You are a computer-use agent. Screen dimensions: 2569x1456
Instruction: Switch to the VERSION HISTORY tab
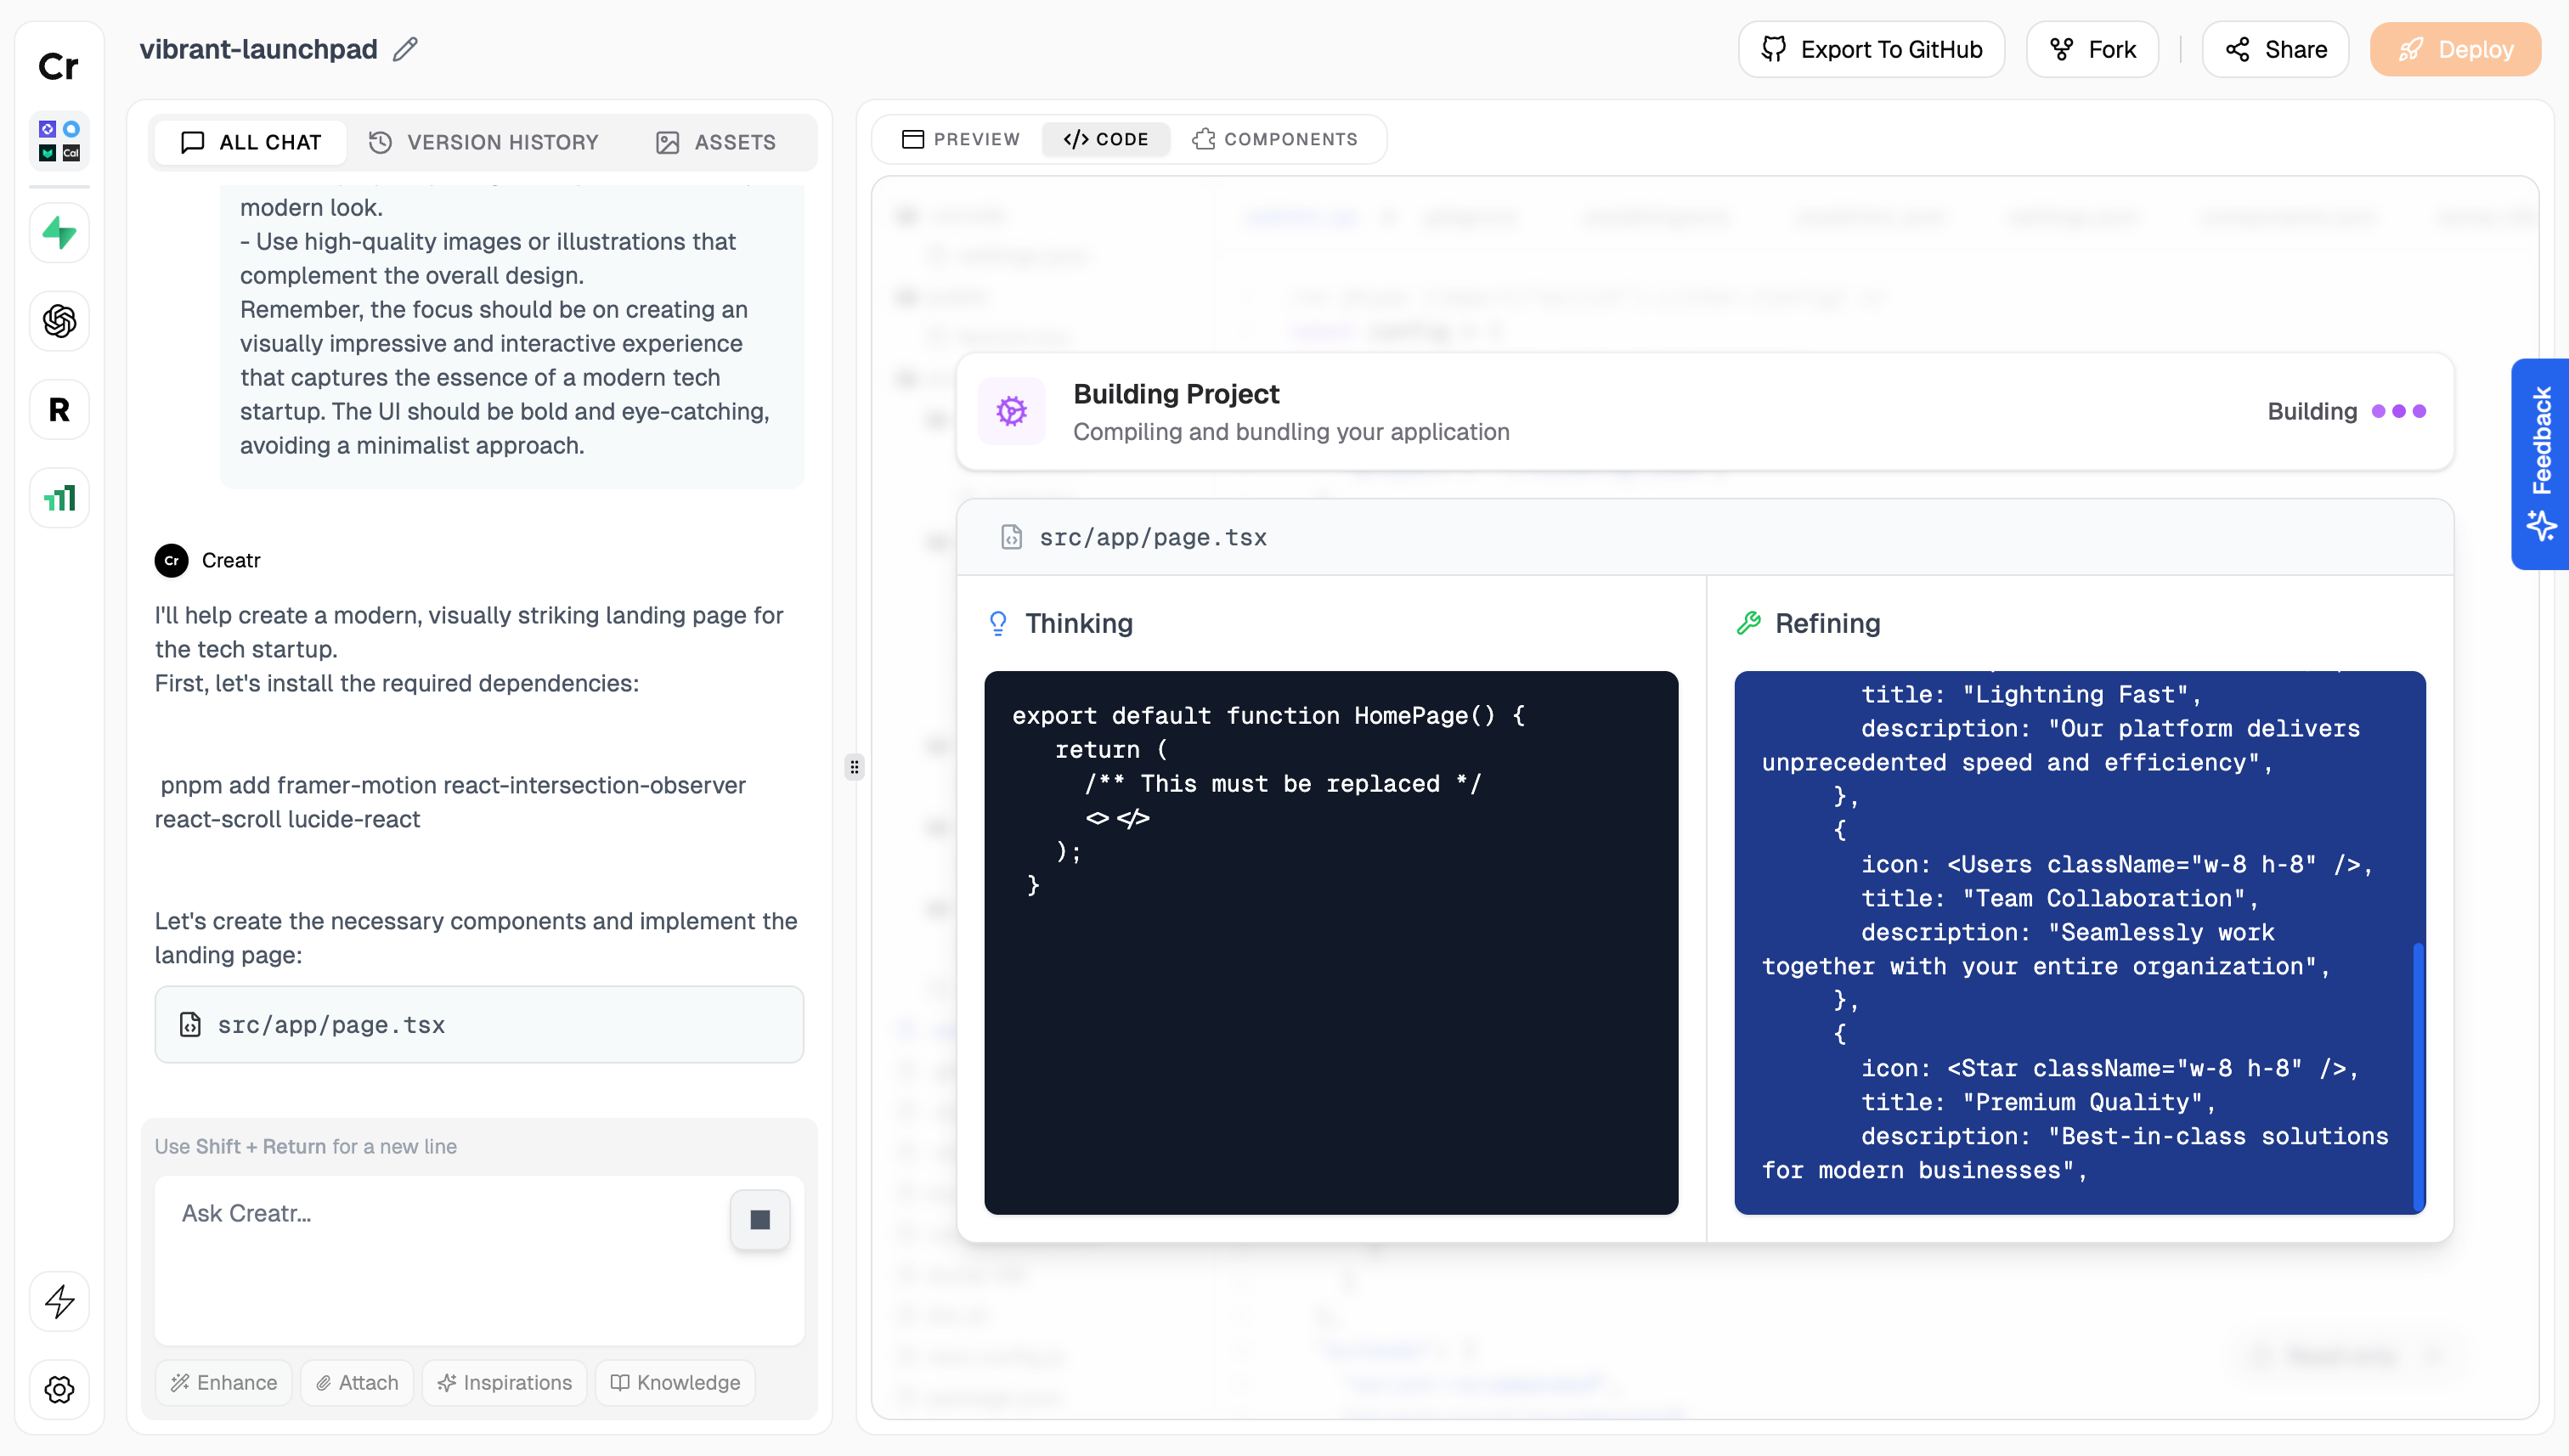pos(483,141)
